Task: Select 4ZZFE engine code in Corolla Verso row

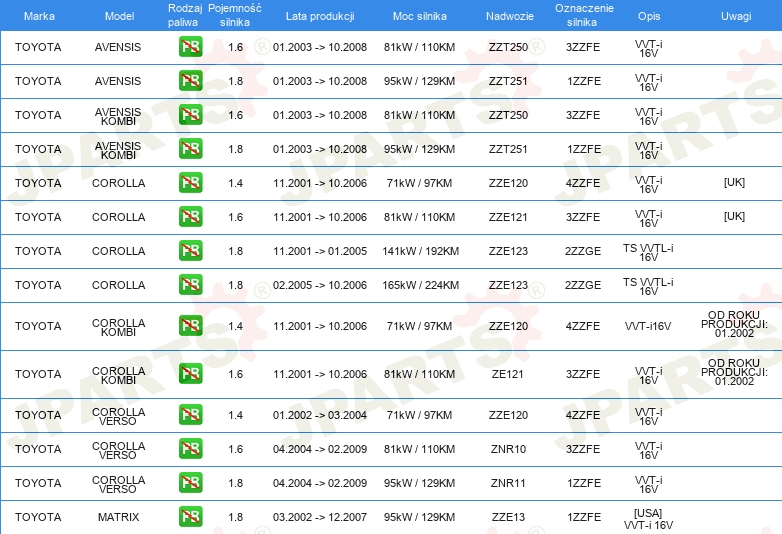Action: (583, 415)
